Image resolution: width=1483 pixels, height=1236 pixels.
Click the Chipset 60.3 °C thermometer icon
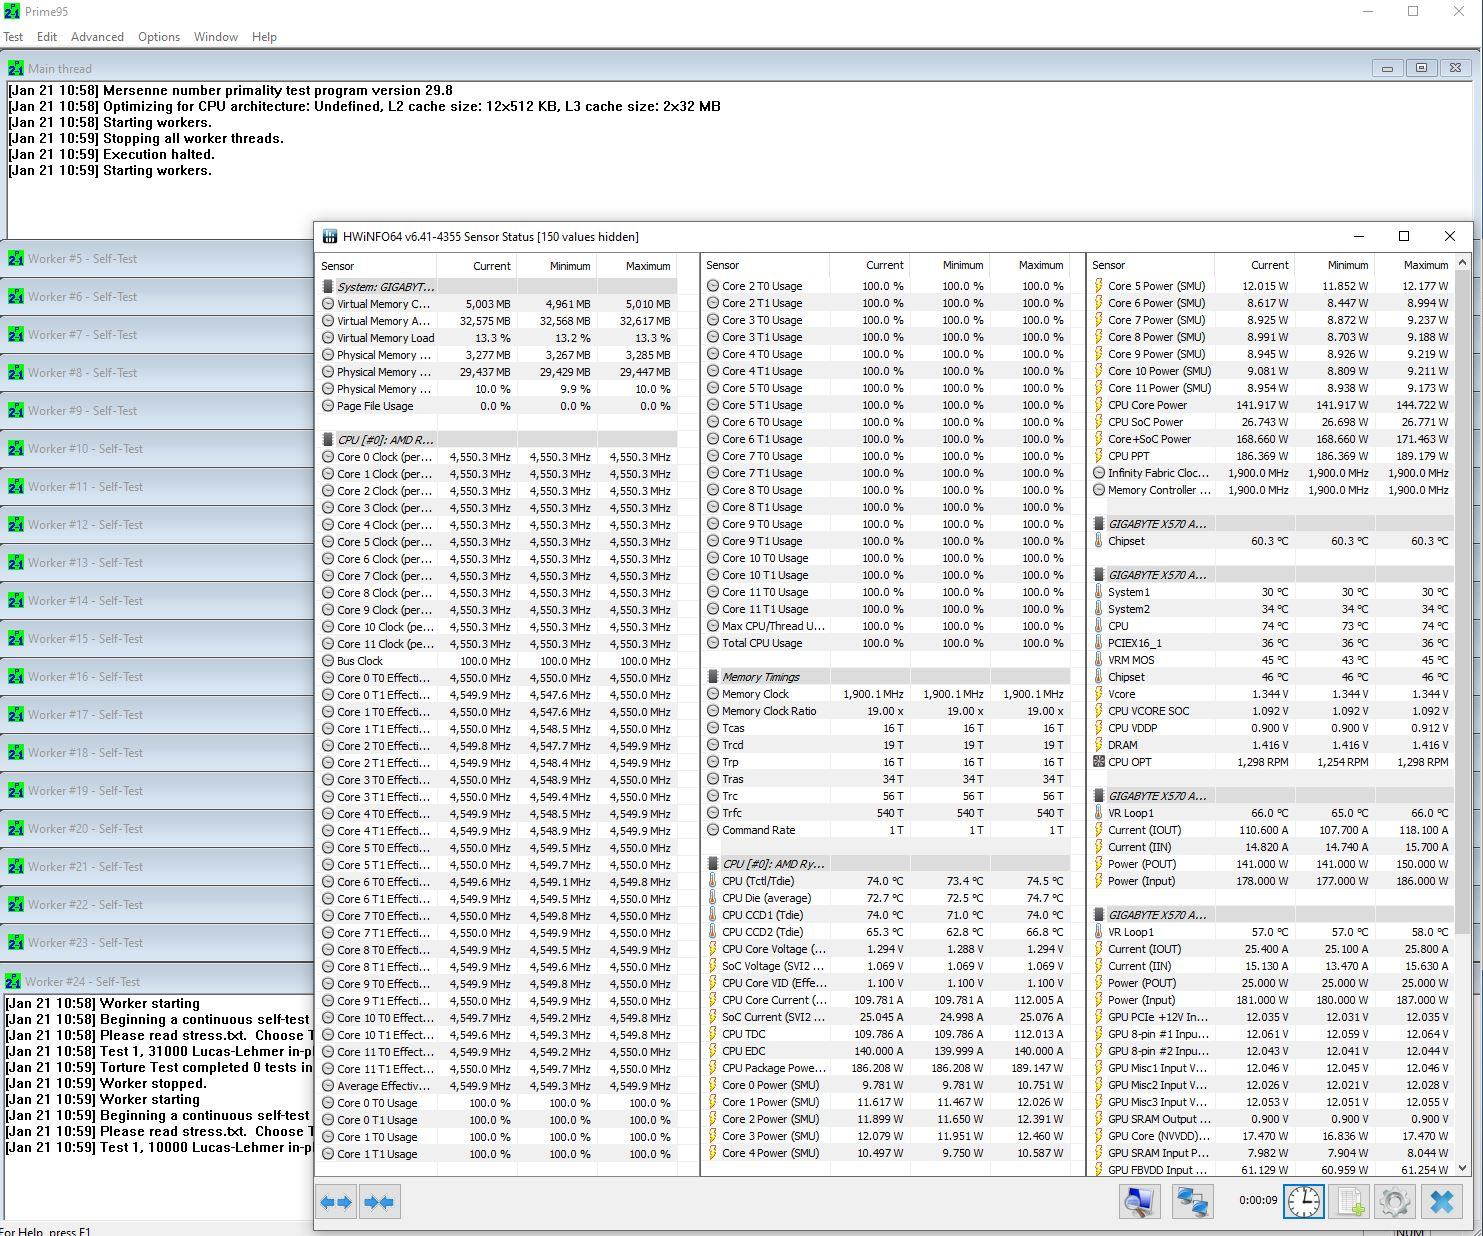pyautogui.click(x=1099, y=541)
